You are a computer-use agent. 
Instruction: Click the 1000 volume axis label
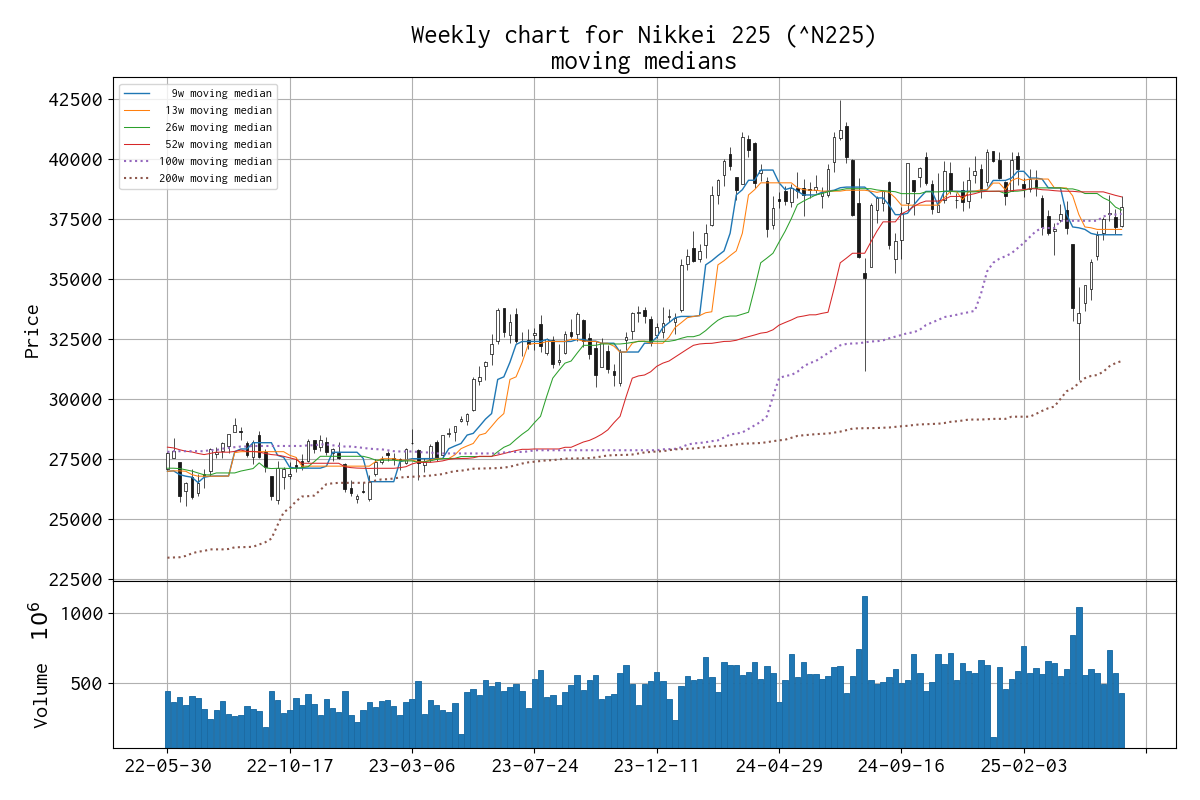coord(82,614)
